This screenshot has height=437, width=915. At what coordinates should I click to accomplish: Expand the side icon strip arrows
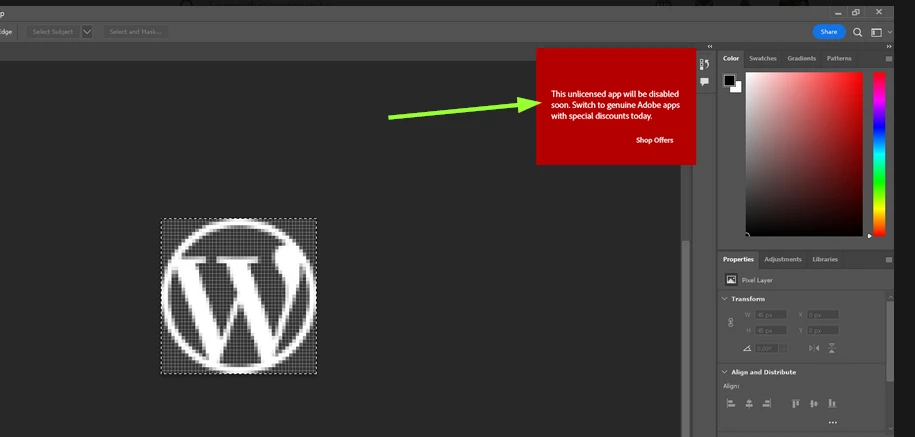(710, 46)
